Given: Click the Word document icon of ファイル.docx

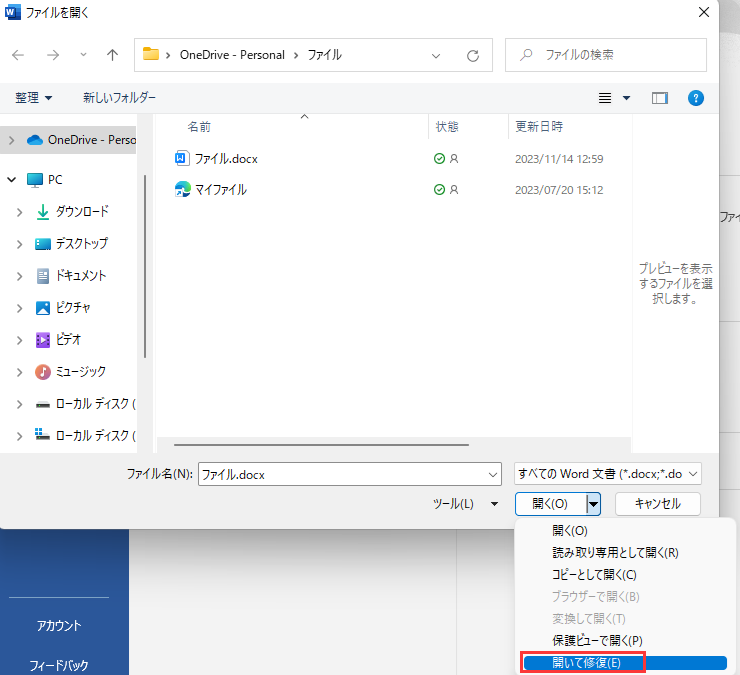Looking at the screenshot, I should coord(182,158).
